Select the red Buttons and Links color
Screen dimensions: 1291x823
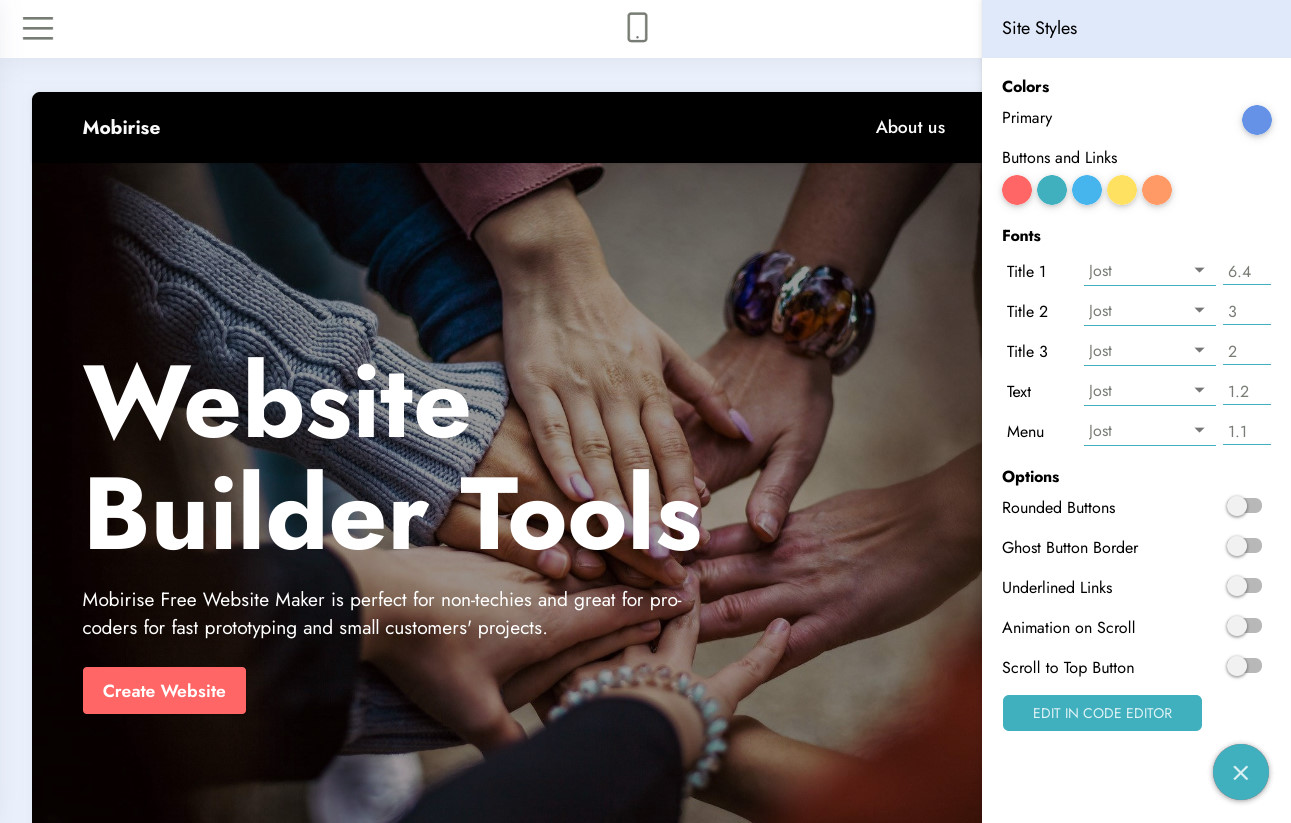coord(1016,190)
